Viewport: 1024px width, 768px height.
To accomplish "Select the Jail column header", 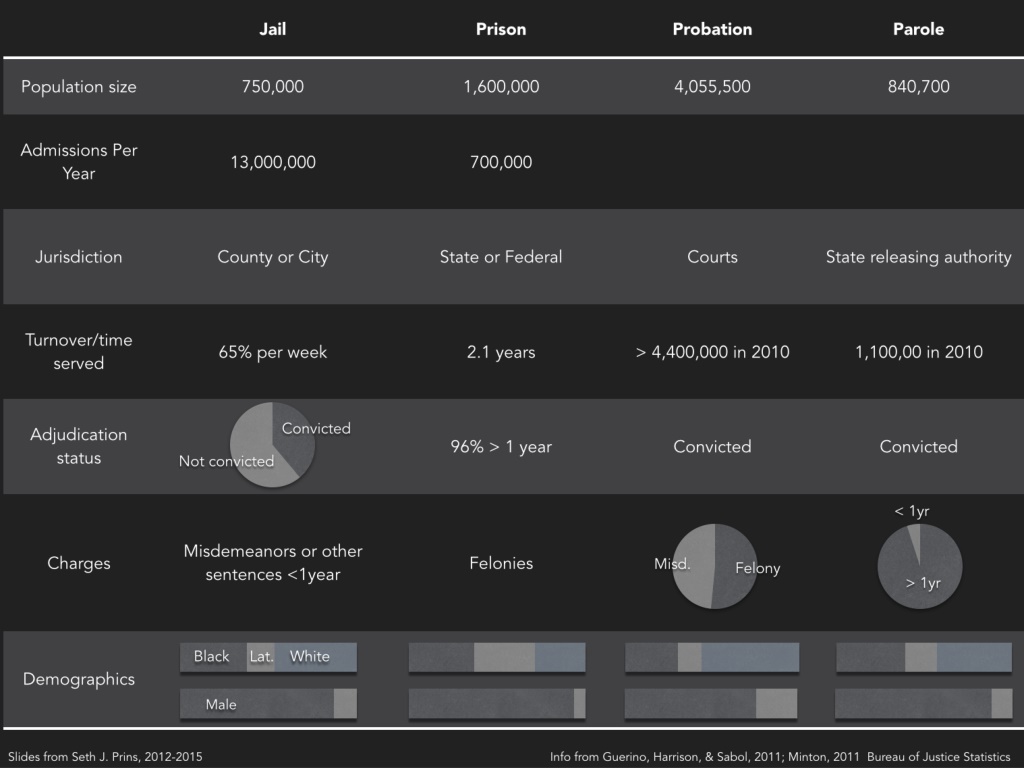I will click(x=272, y=29).
